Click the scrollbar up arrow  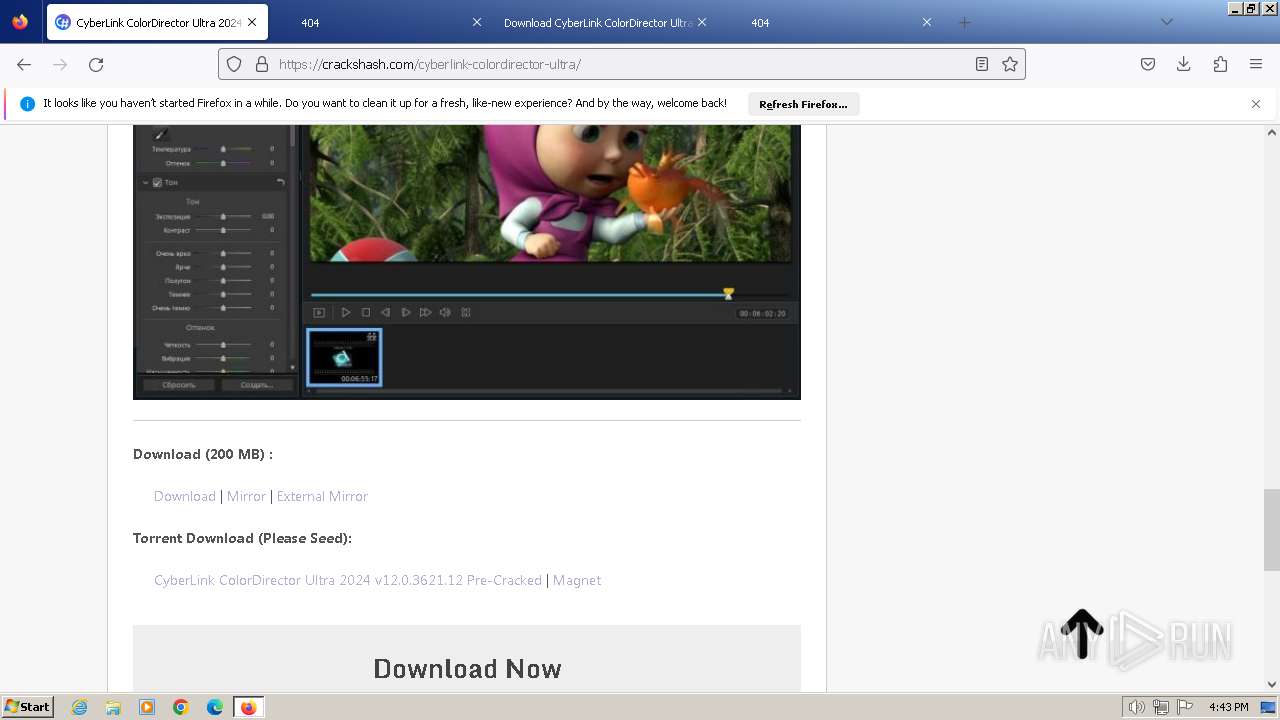point(1272,132)
